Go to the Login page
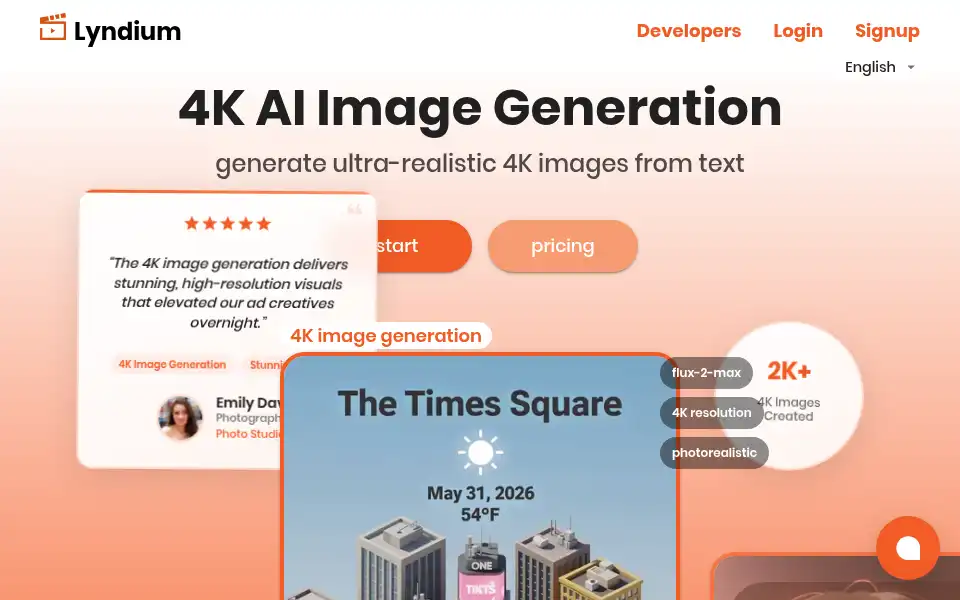 (798, 31)
